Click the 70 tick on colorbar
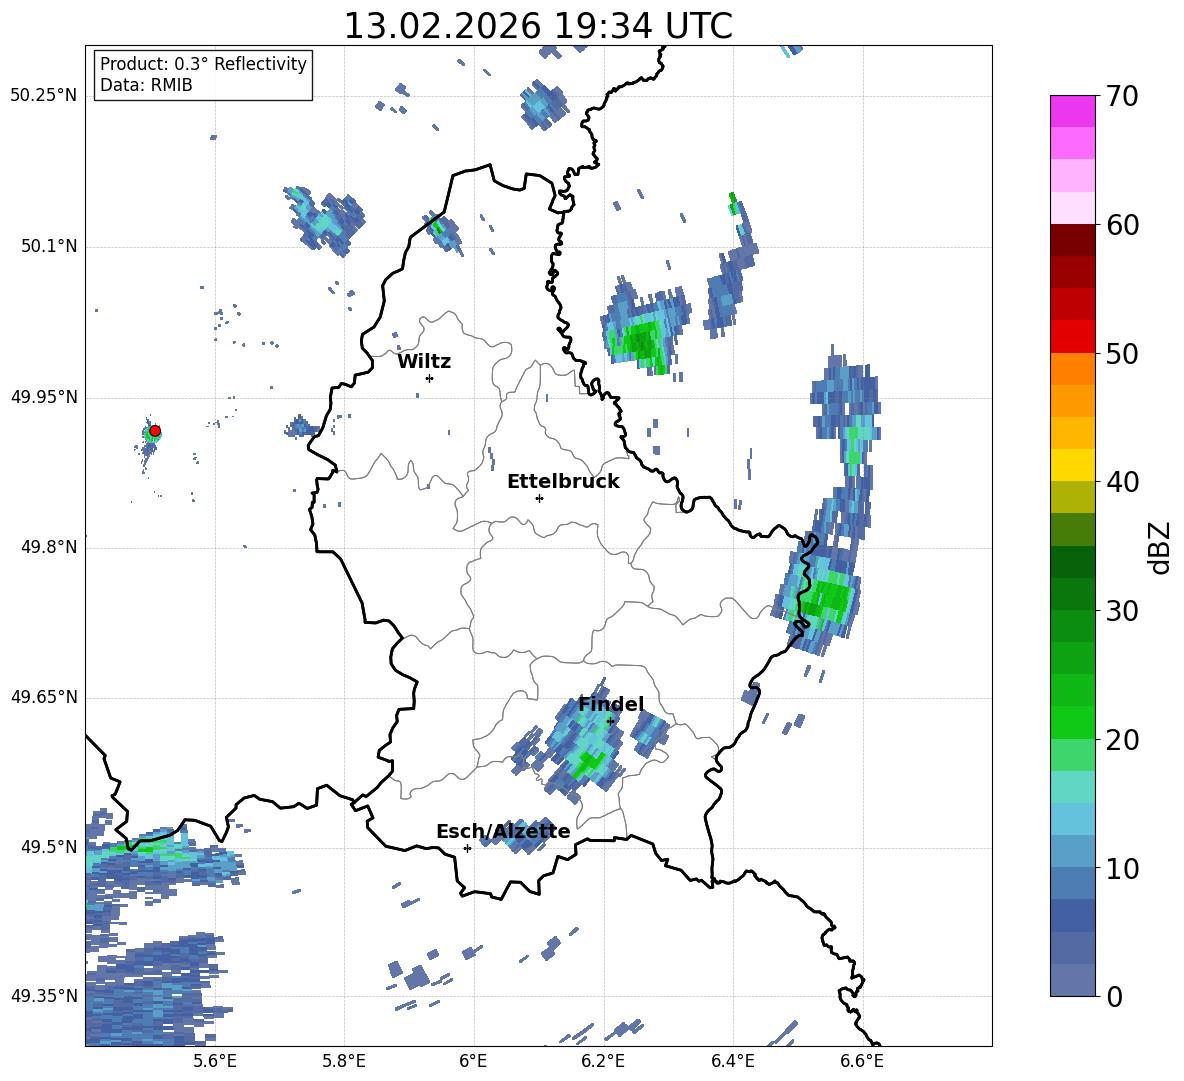The height and width of the screenshot is (1081, 1184). tap(1122, 97)
